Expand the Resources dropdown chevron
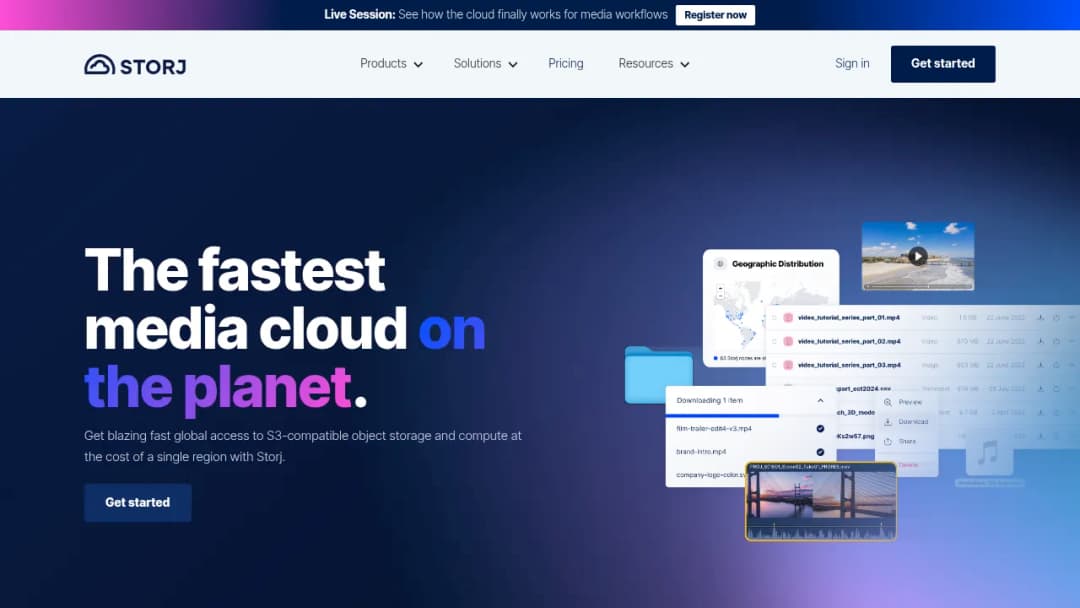This screenshot has width=1080, height=608. click(x=685, y=64)
